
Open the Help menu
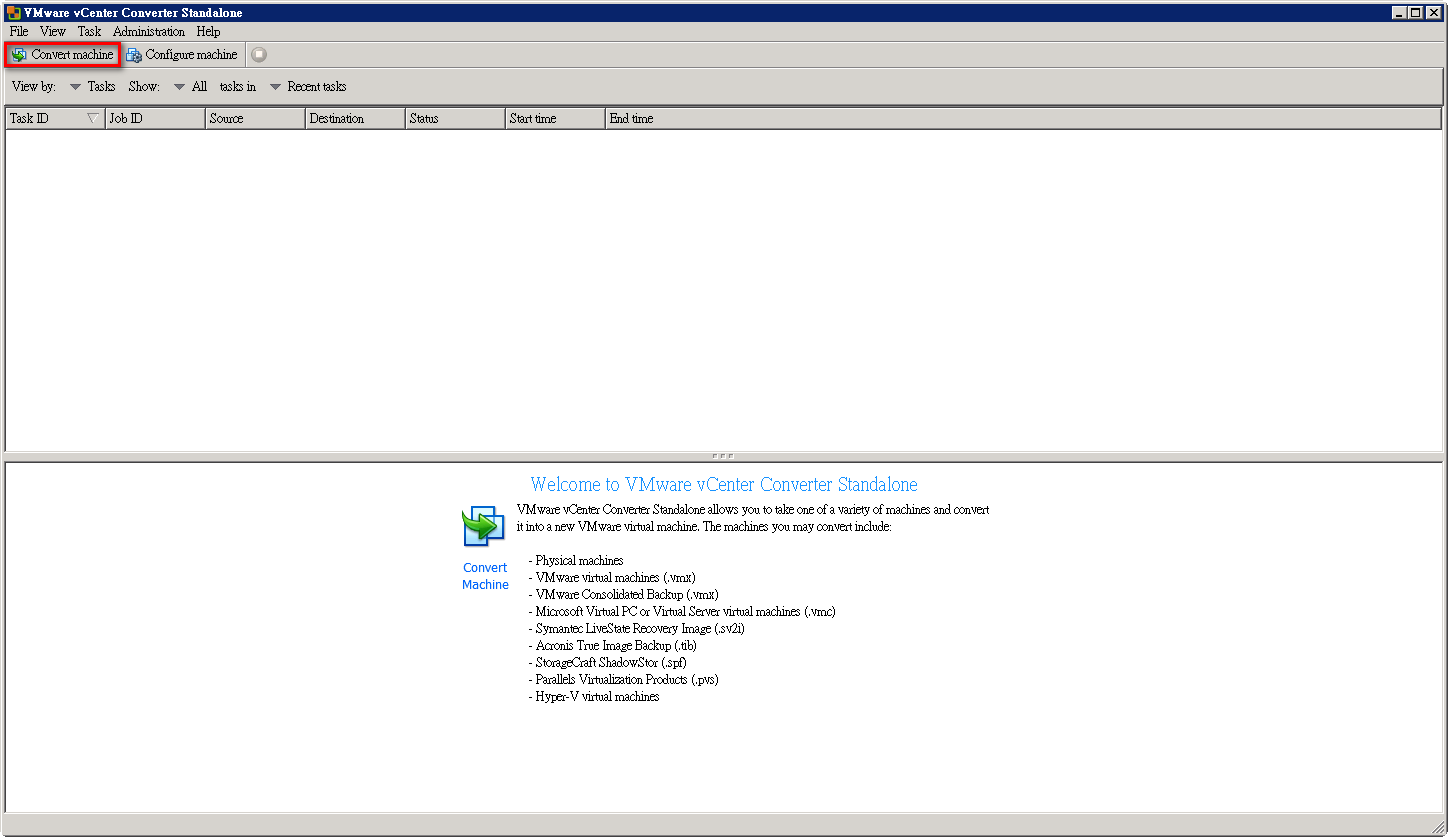coord(208,32)
